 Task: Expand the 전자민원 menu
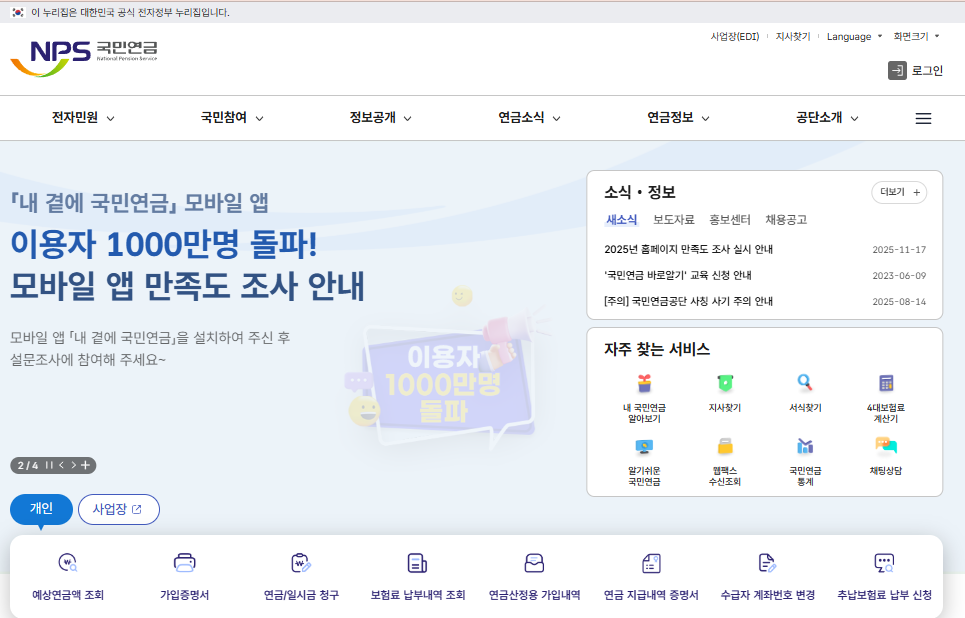[83, 118]
